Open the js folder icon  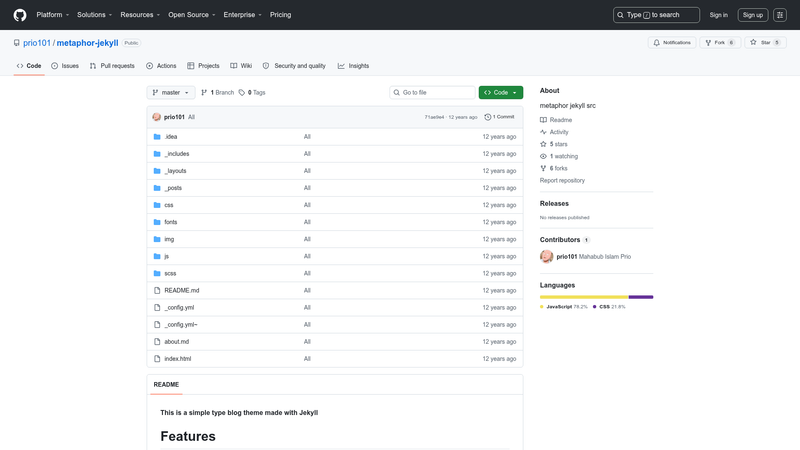pos(157,256)
